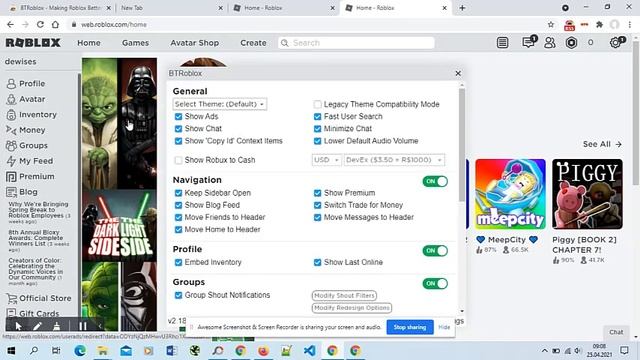The image size is (640, 360).
Task: Turn off the Profile section switch
Action: tap(435, 251)
